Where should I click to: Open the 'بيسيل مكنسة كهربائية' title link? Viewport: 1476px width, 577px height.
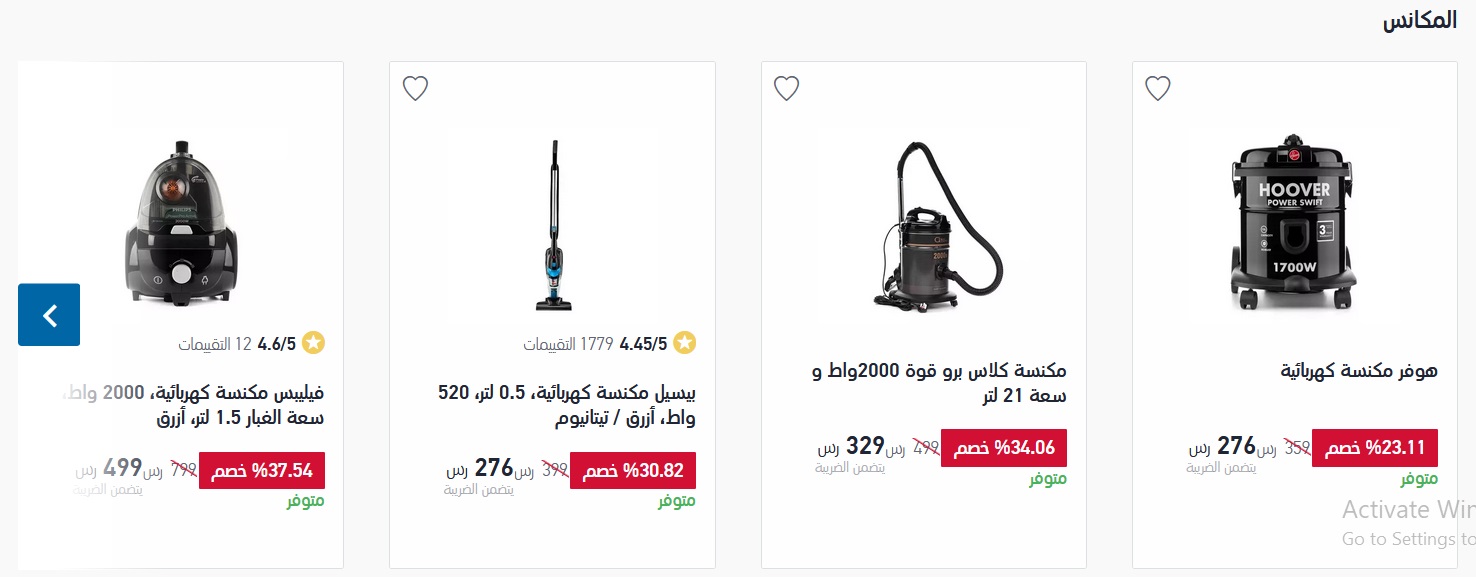pos(567,405)
